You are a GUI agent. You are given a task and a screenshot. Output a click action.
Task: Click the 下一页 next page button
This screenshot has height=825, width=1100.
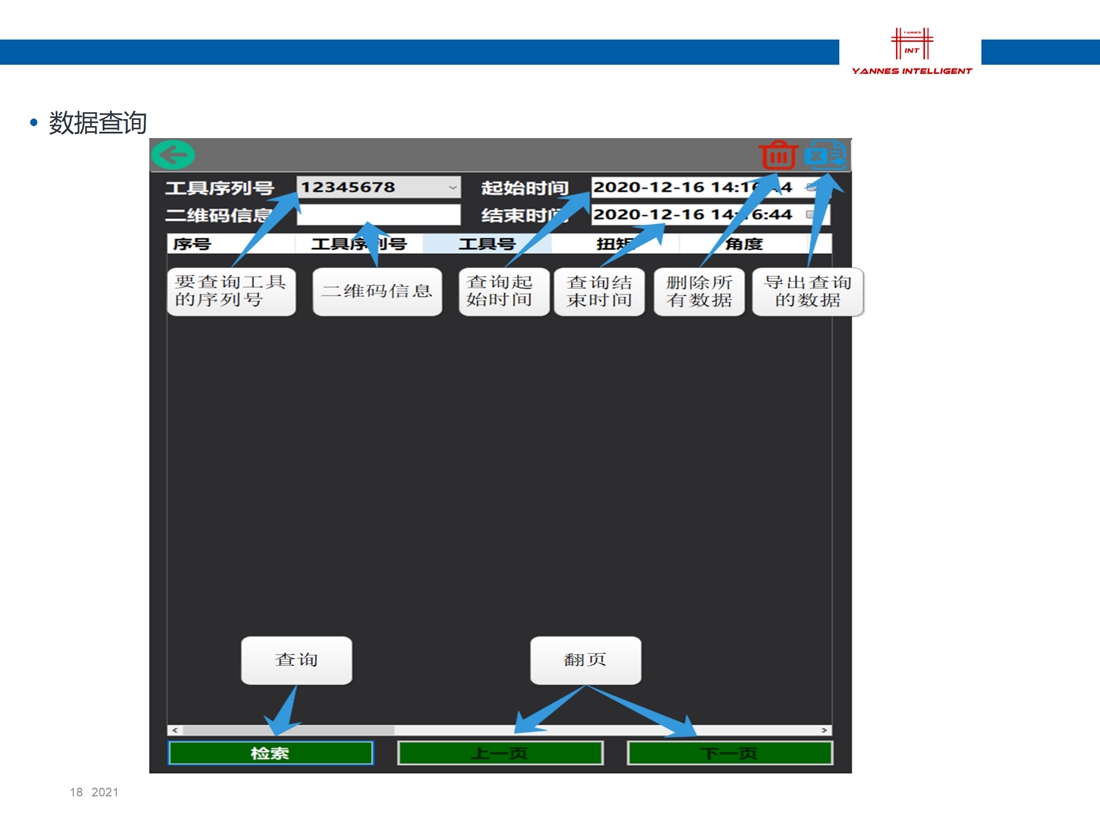730,753
